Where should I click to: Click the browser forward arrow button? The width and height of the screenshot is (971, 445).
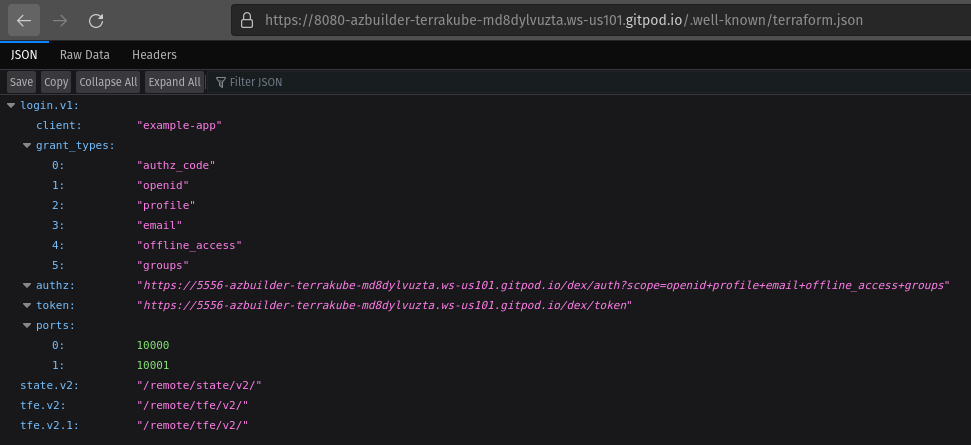click(x=60, y=20)
